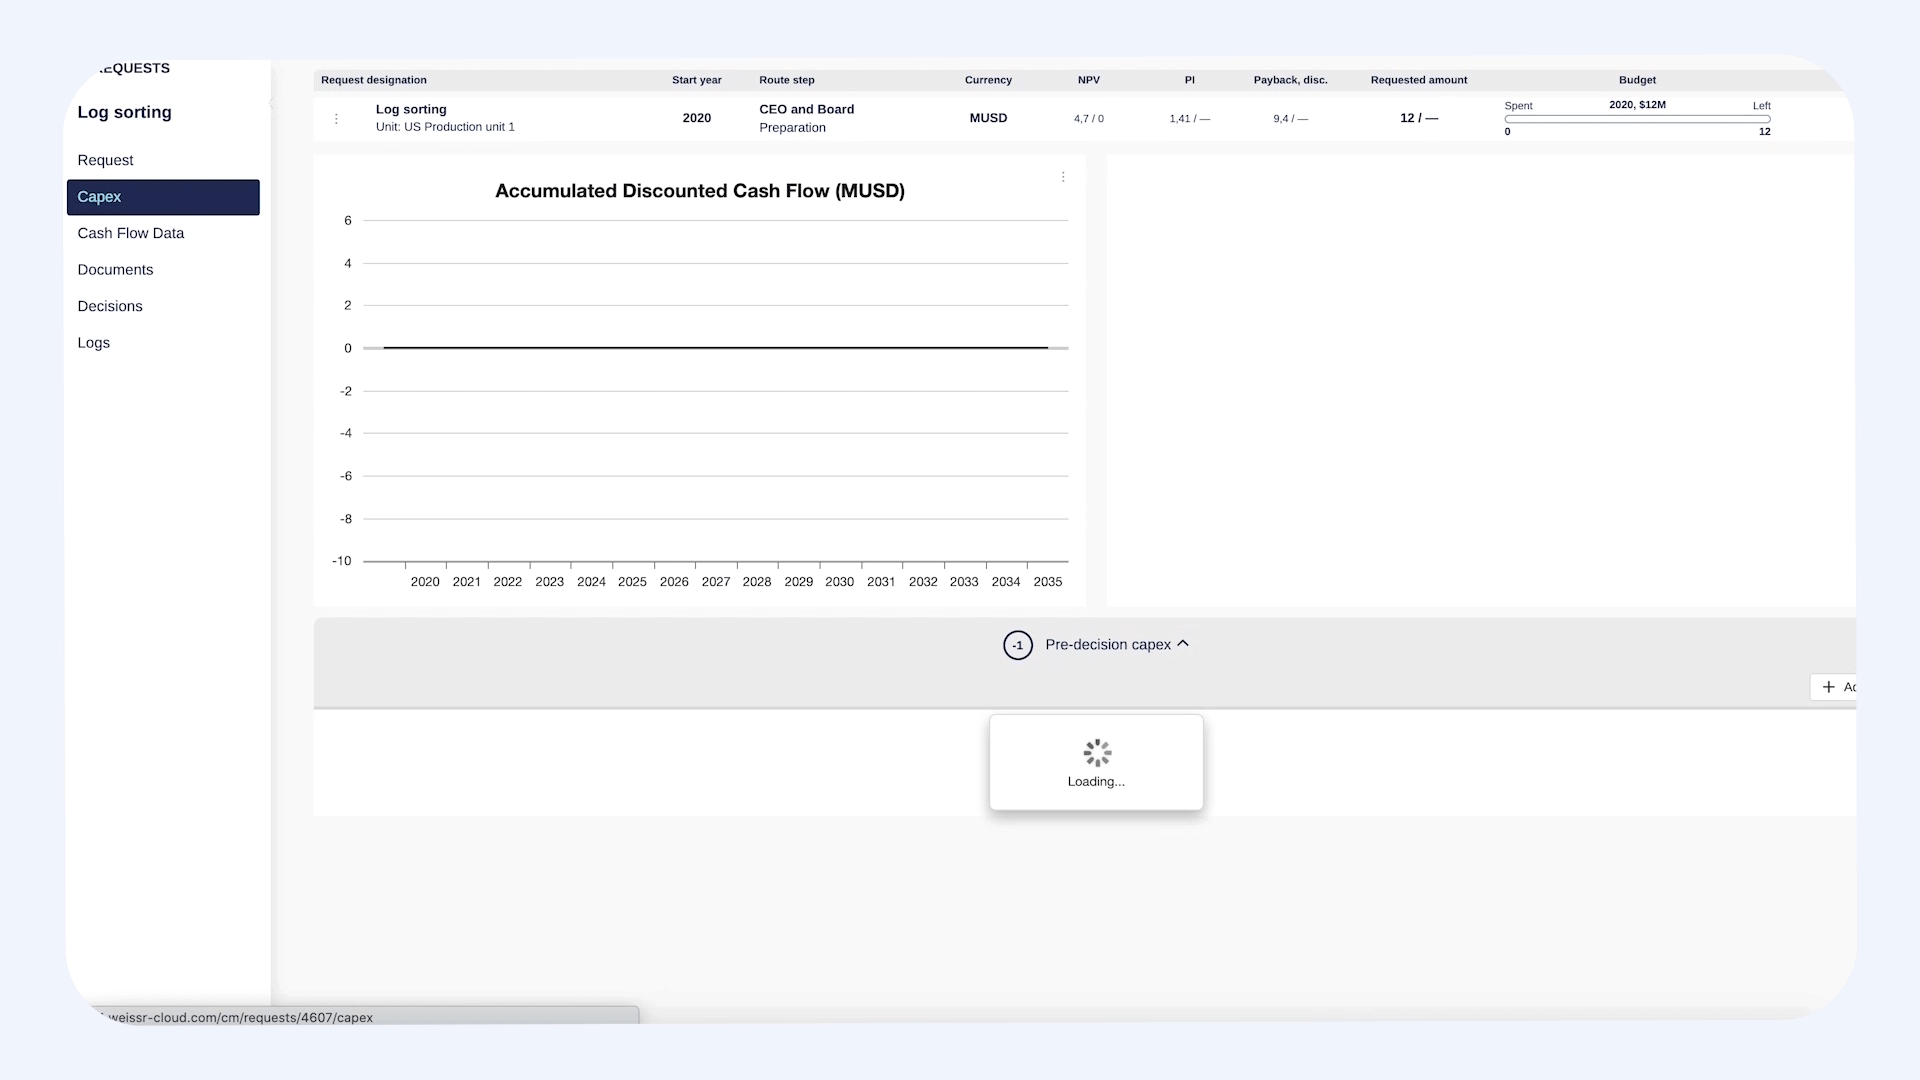Image resolution: width=1920 pixels, height=1080 pixels.
Task: Click the budget Spent progress bar
Action: coord(1637,118)
